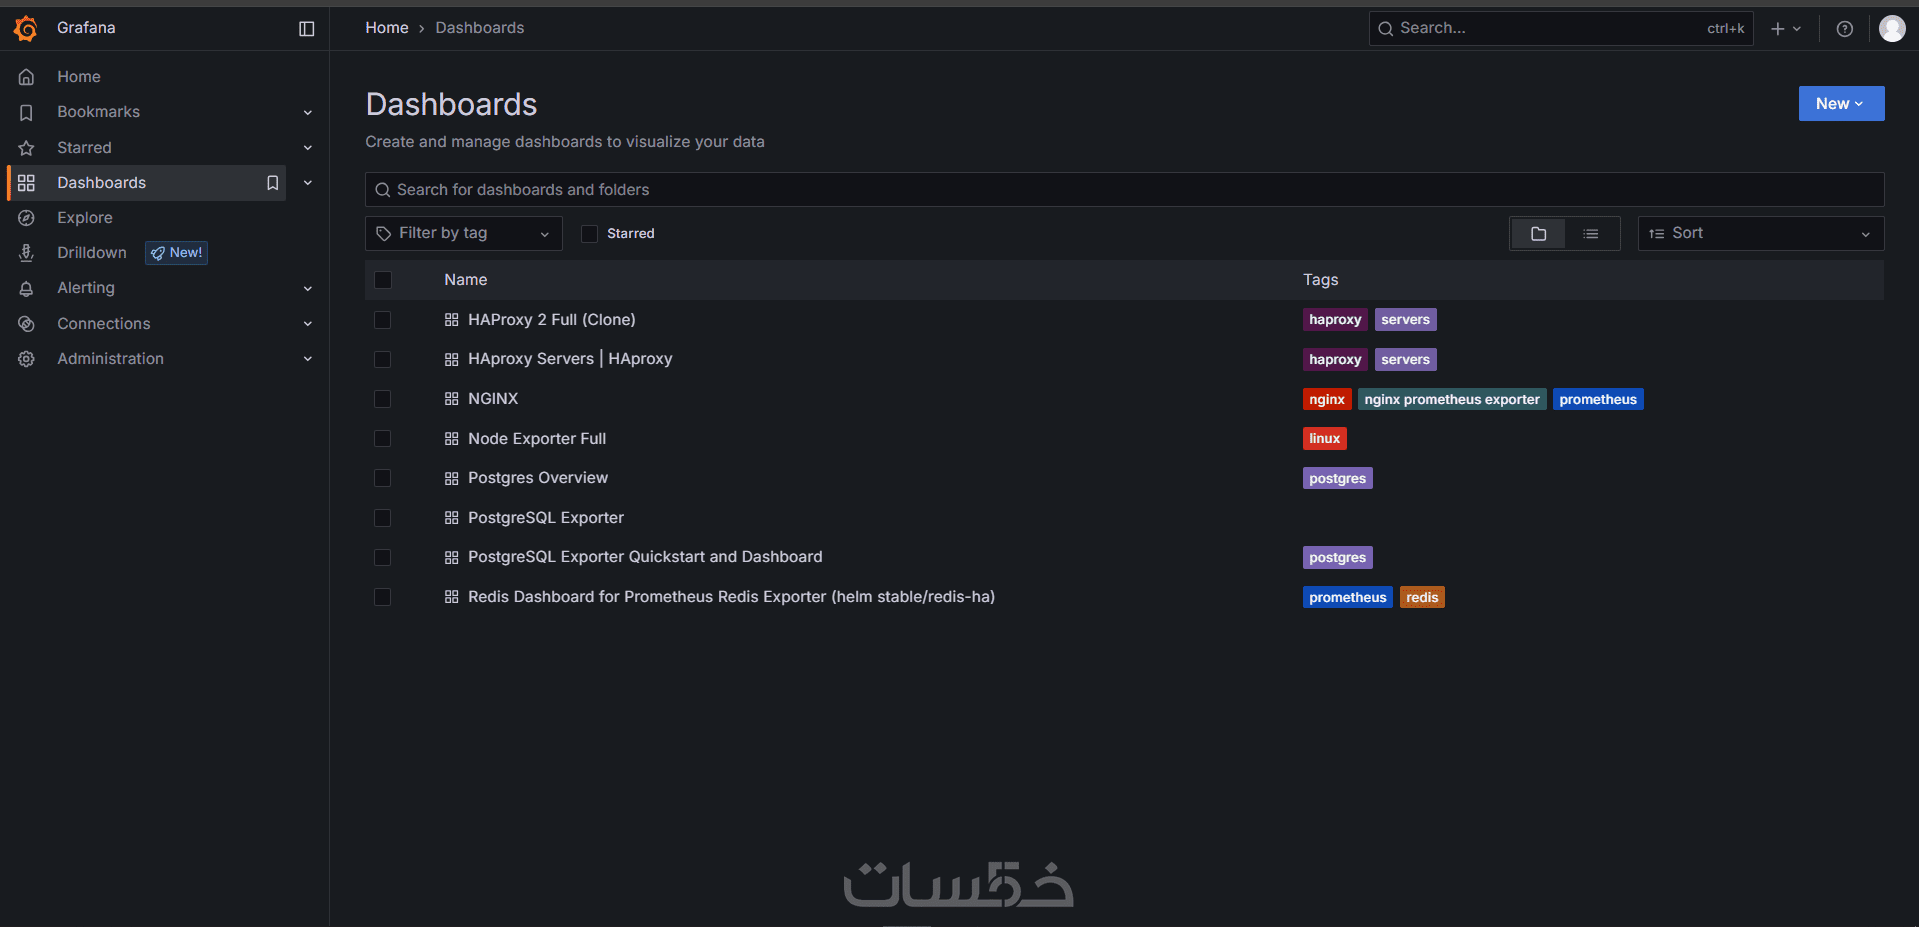Screen dimensions: 1919x927
Task: Open PostgreSQL Exporter Quickstart and Dashboard link
Action: coord(645,557)
